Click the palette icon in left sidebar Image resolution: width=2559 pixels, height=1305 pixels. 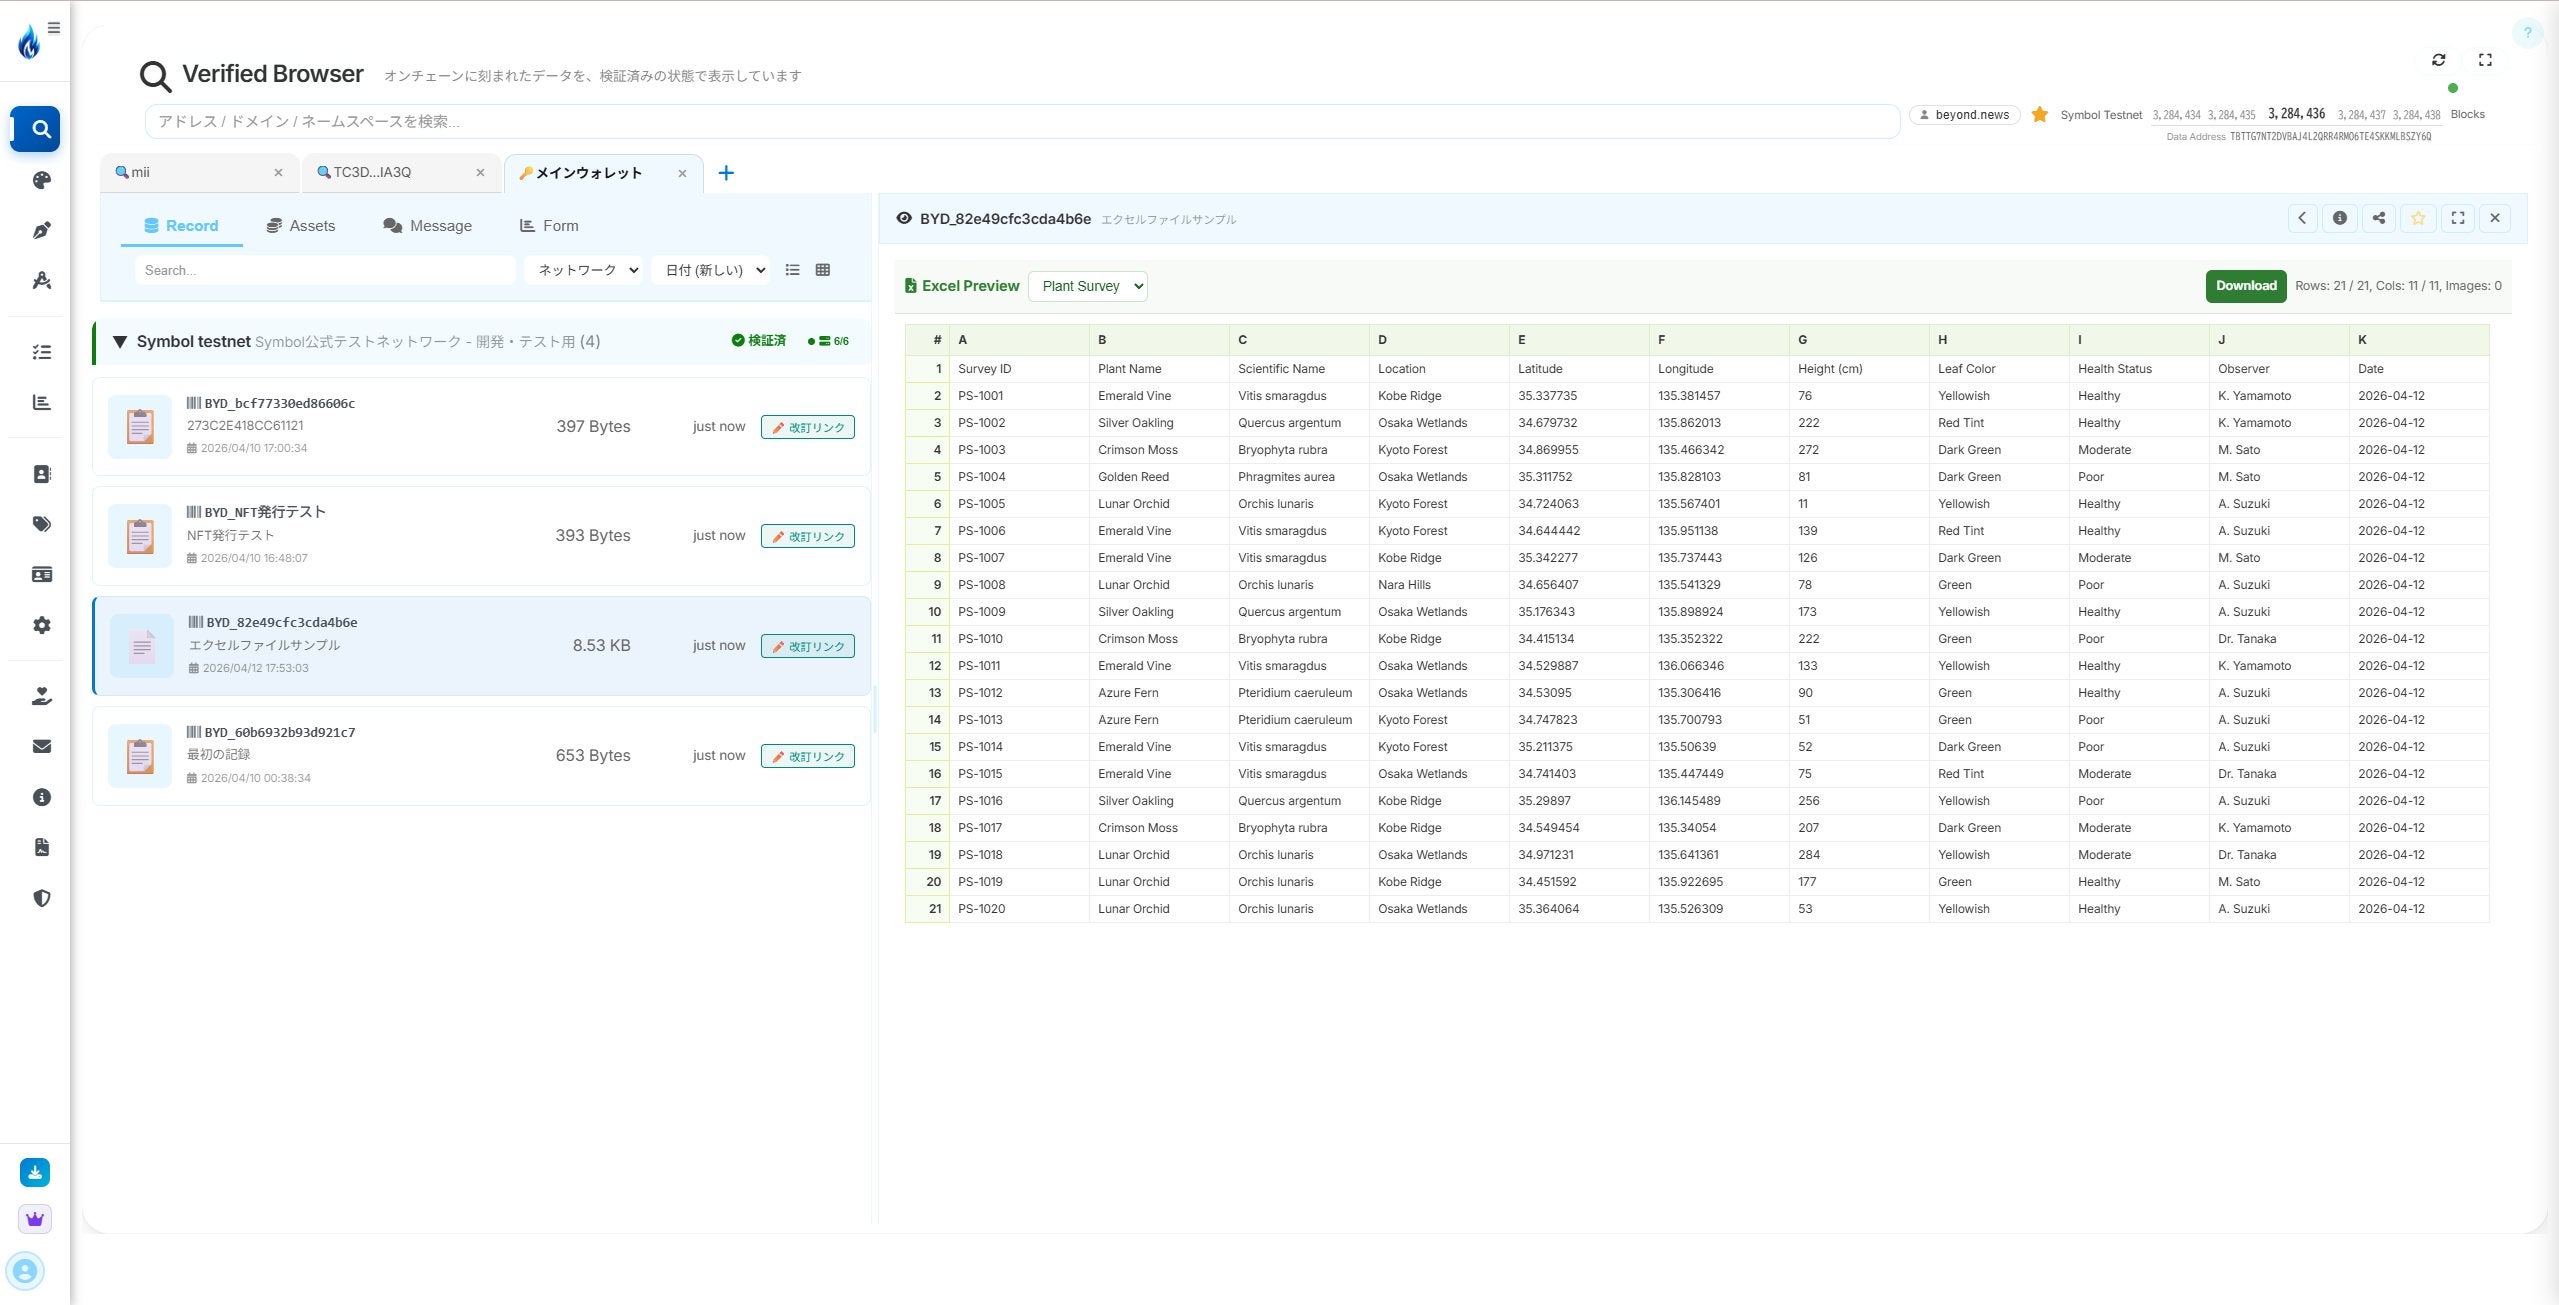41,180
